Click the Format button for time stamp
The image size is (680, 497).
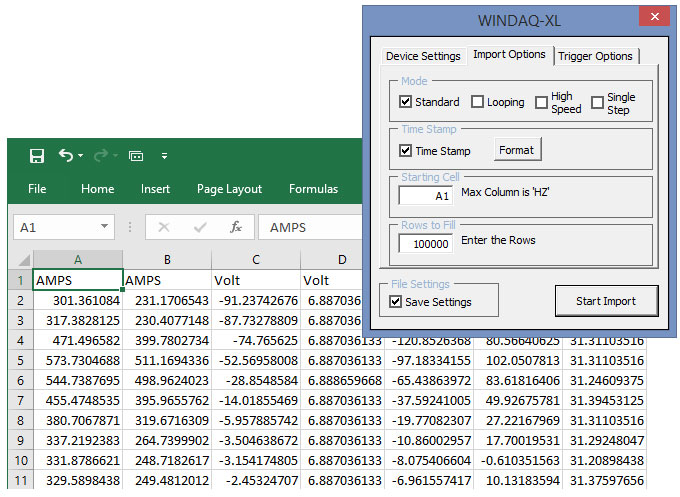[x=517, y=150]
